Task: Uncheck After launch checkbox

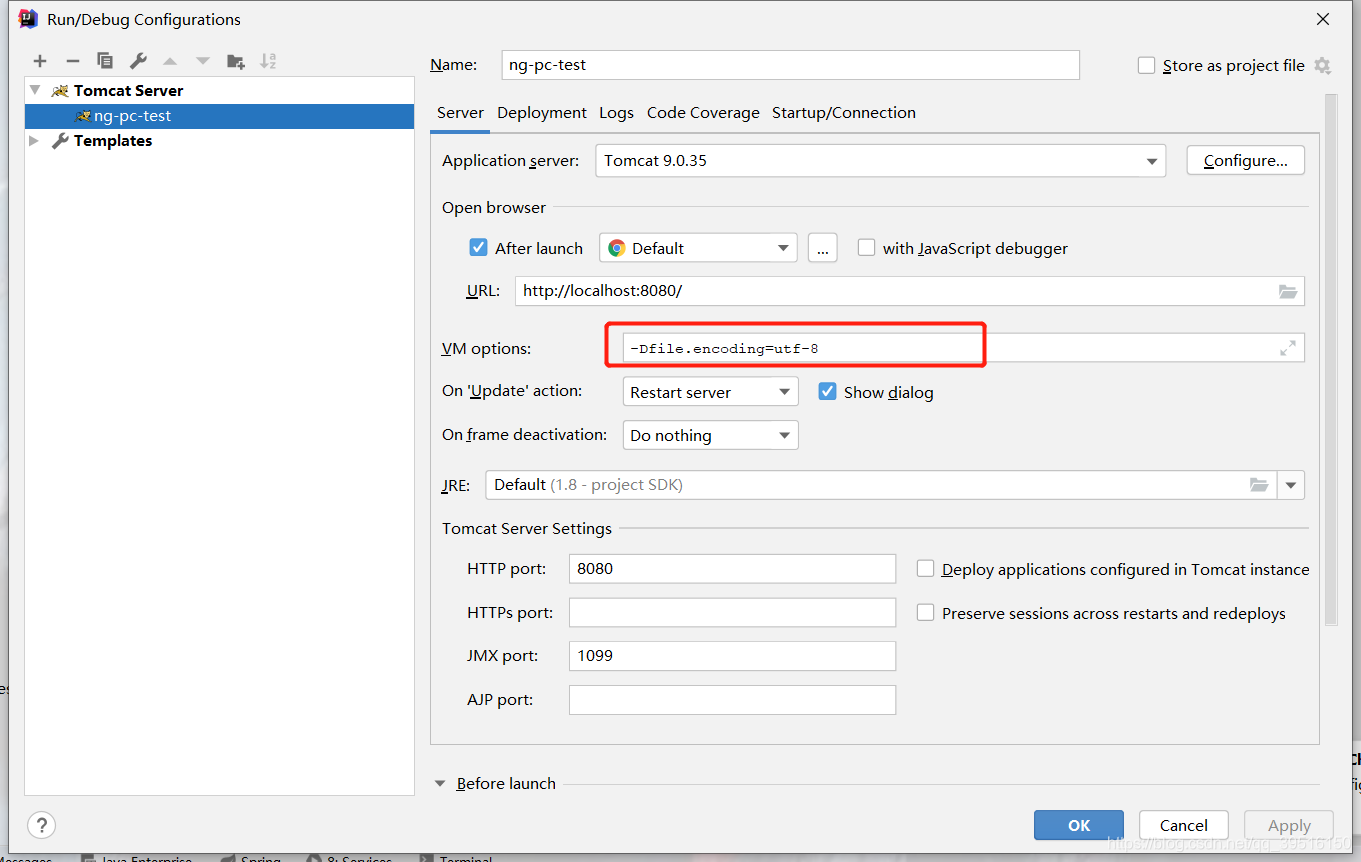Action: (x=478, y=248)
